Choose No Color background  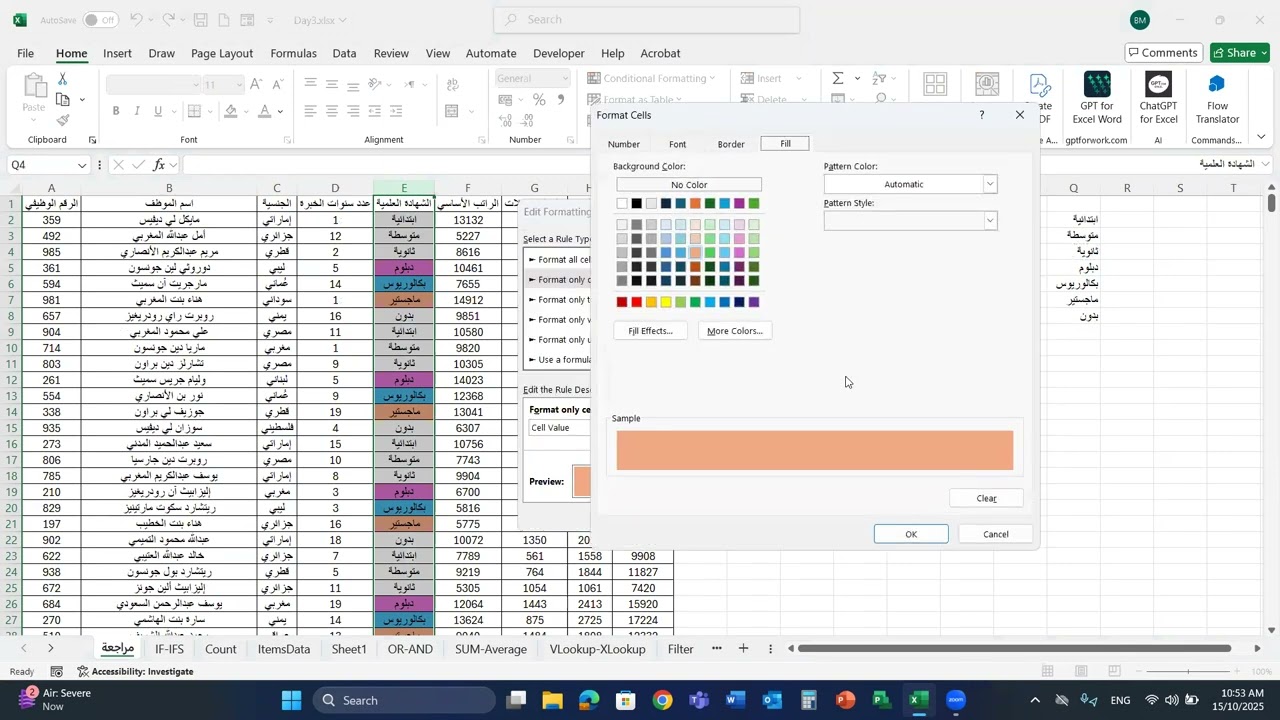point(689,185)
